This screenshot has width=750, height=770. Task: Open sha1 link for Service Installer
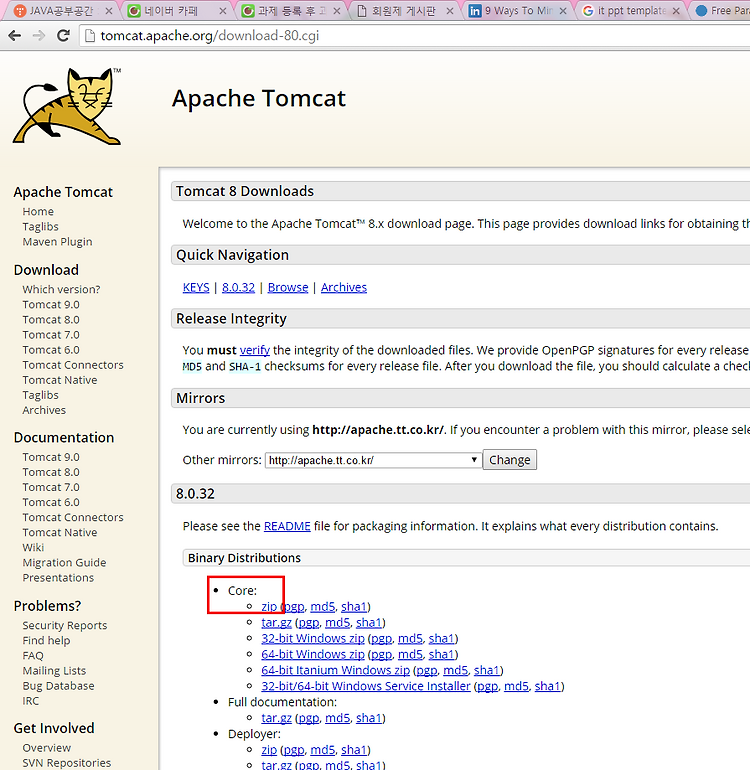coord(547,686)
